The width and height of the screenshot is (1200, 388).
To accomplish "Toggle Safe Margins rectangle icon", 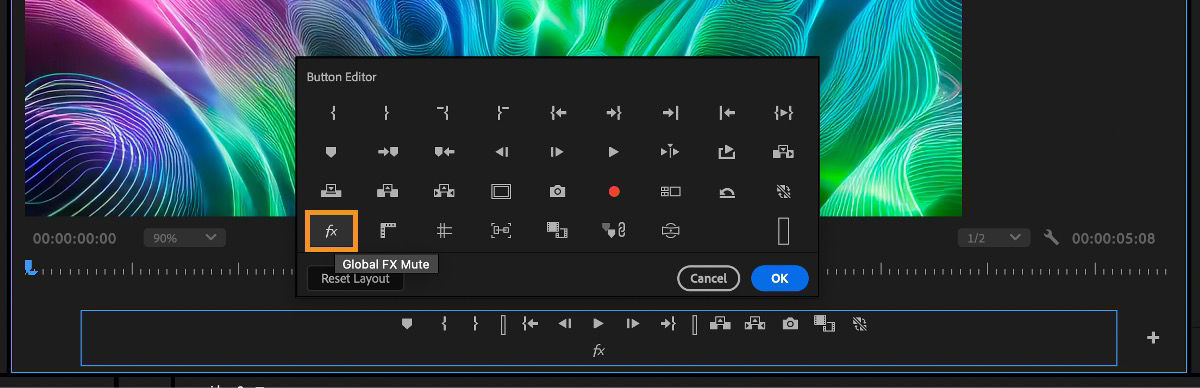I will pos(501,190).
